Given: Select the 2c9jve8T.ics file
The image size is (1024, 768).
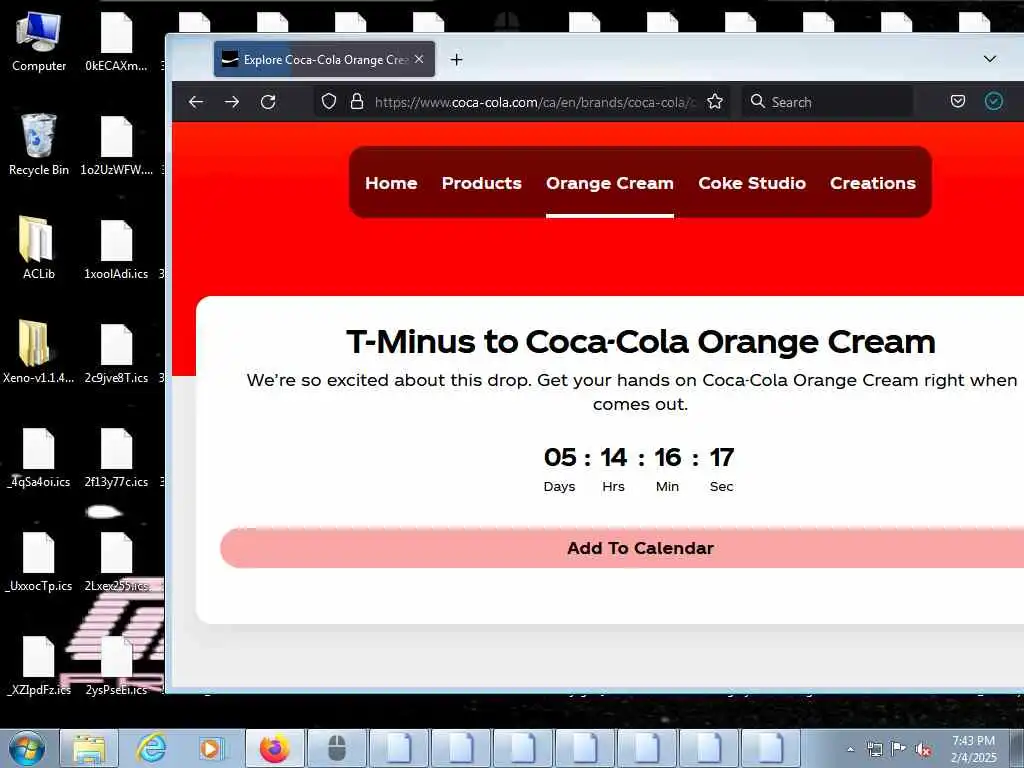Looking at the screenshot, I should 116,353.
